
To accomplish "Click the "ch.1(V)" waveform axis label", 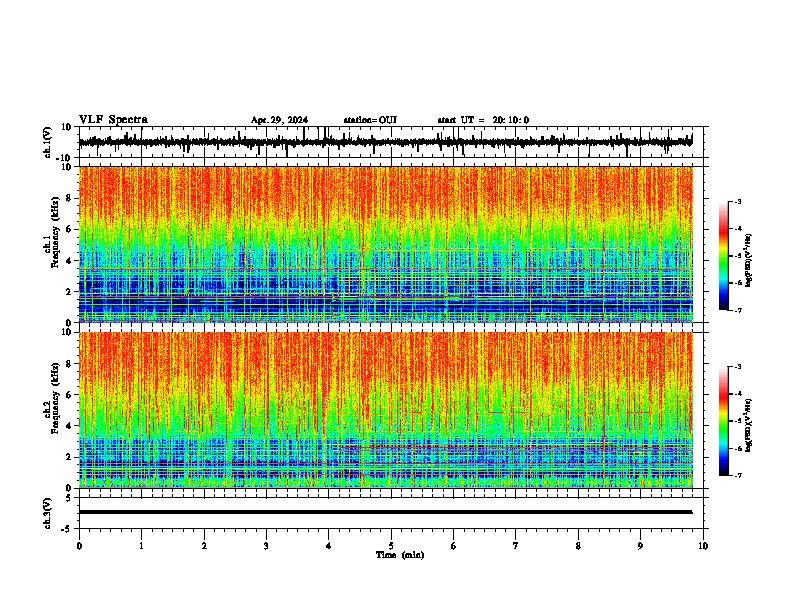I will 48,142.
